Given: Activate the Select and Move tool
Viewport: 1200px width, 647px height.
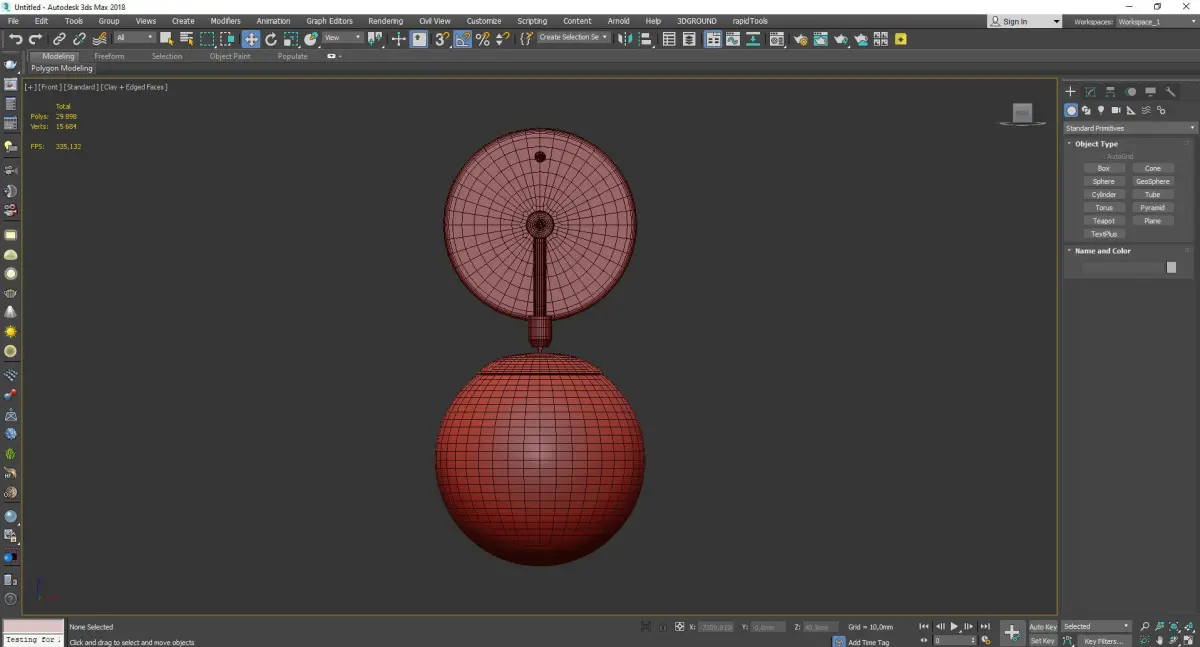Looking at the screenshot, I should (251, 39).
